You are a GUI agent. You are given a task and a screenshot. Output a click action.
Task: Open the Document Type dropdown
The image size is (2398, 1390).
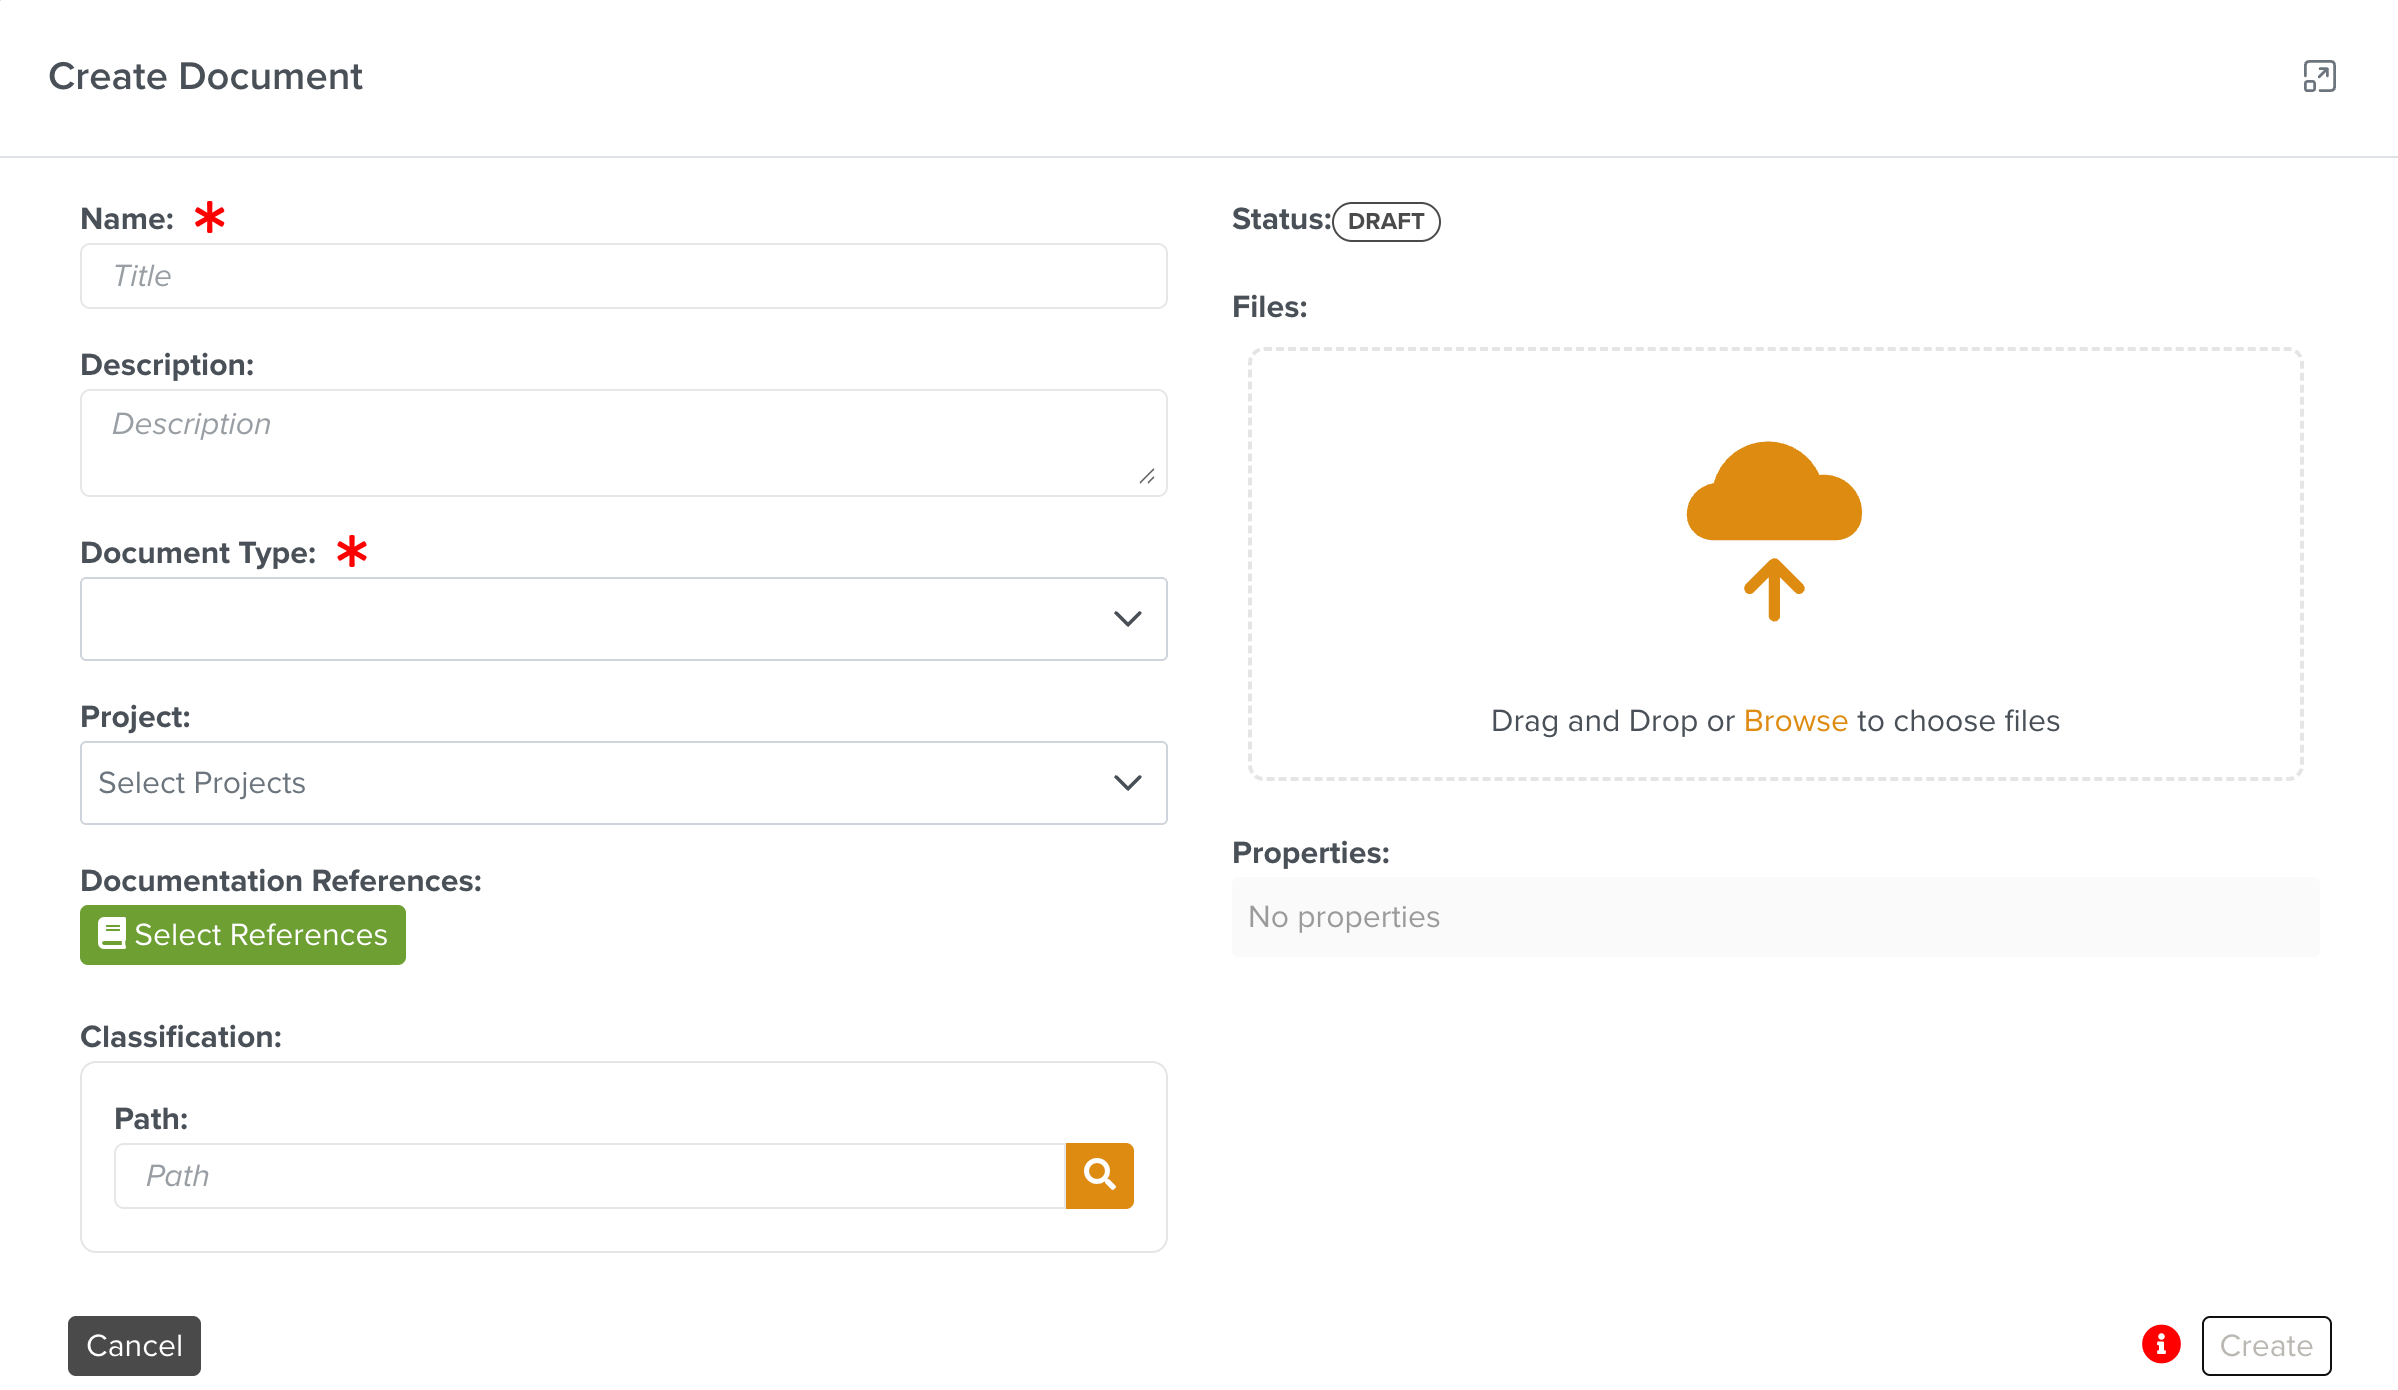pyautogui.click(x=600, y=618)
